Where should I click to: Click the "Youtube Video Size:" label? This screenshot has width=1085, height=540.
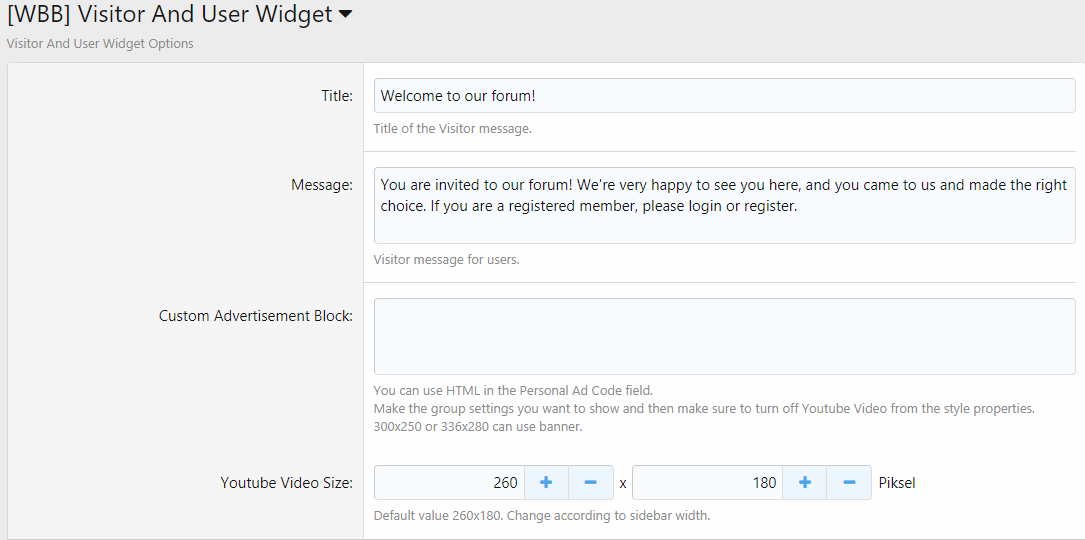coord(286,483)
